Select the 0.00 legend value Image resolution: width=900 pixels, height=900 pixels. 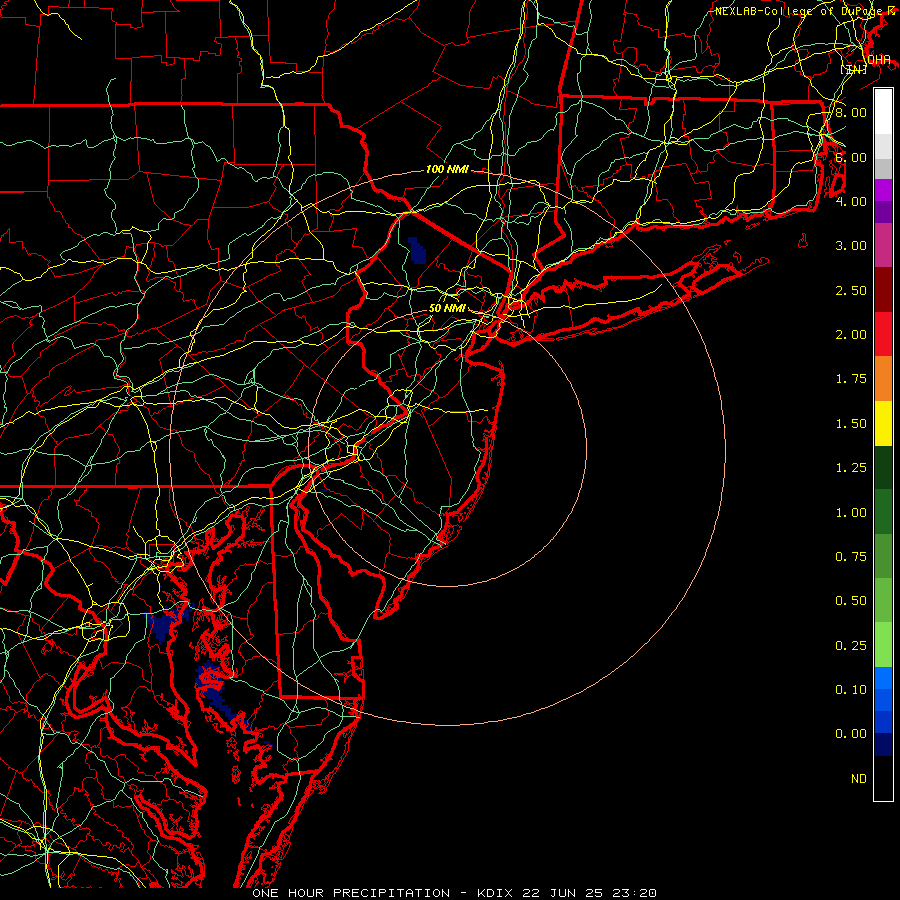(x=851, y=734)
